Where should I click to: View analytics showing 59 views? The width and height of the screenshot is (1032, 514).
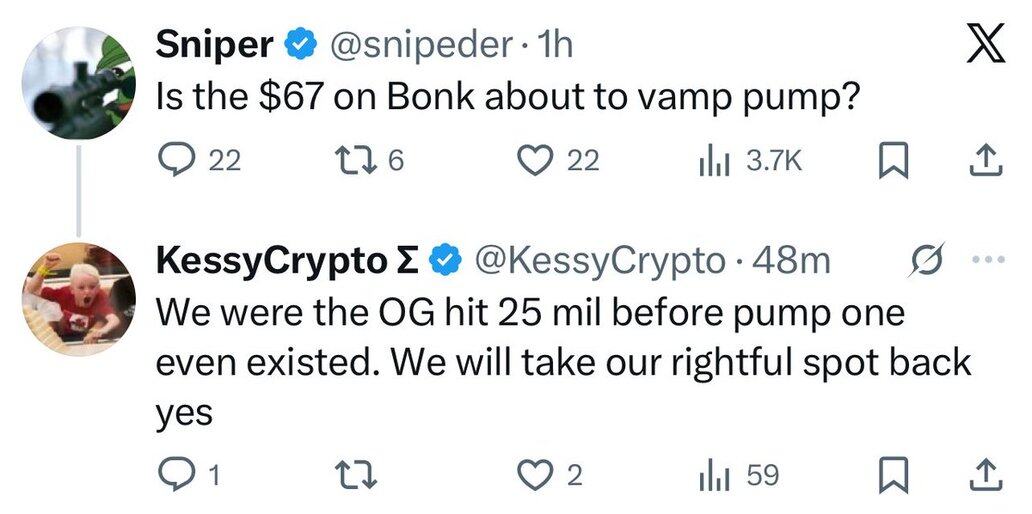[710, 474]
